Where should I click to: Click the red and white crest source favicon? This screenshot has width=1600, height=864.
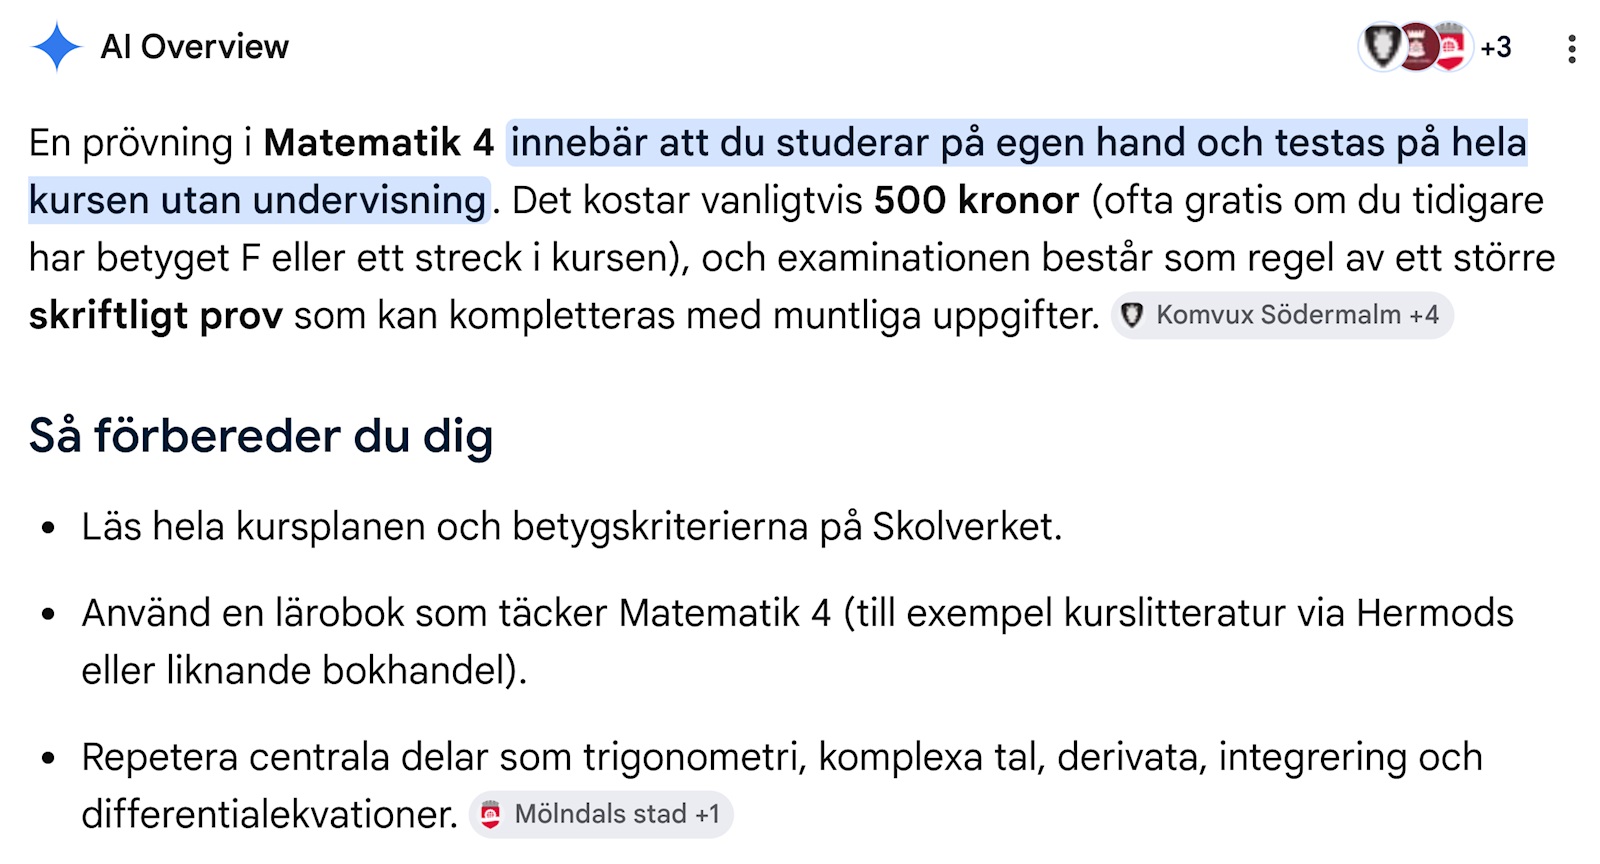[x=1451, y=46]
